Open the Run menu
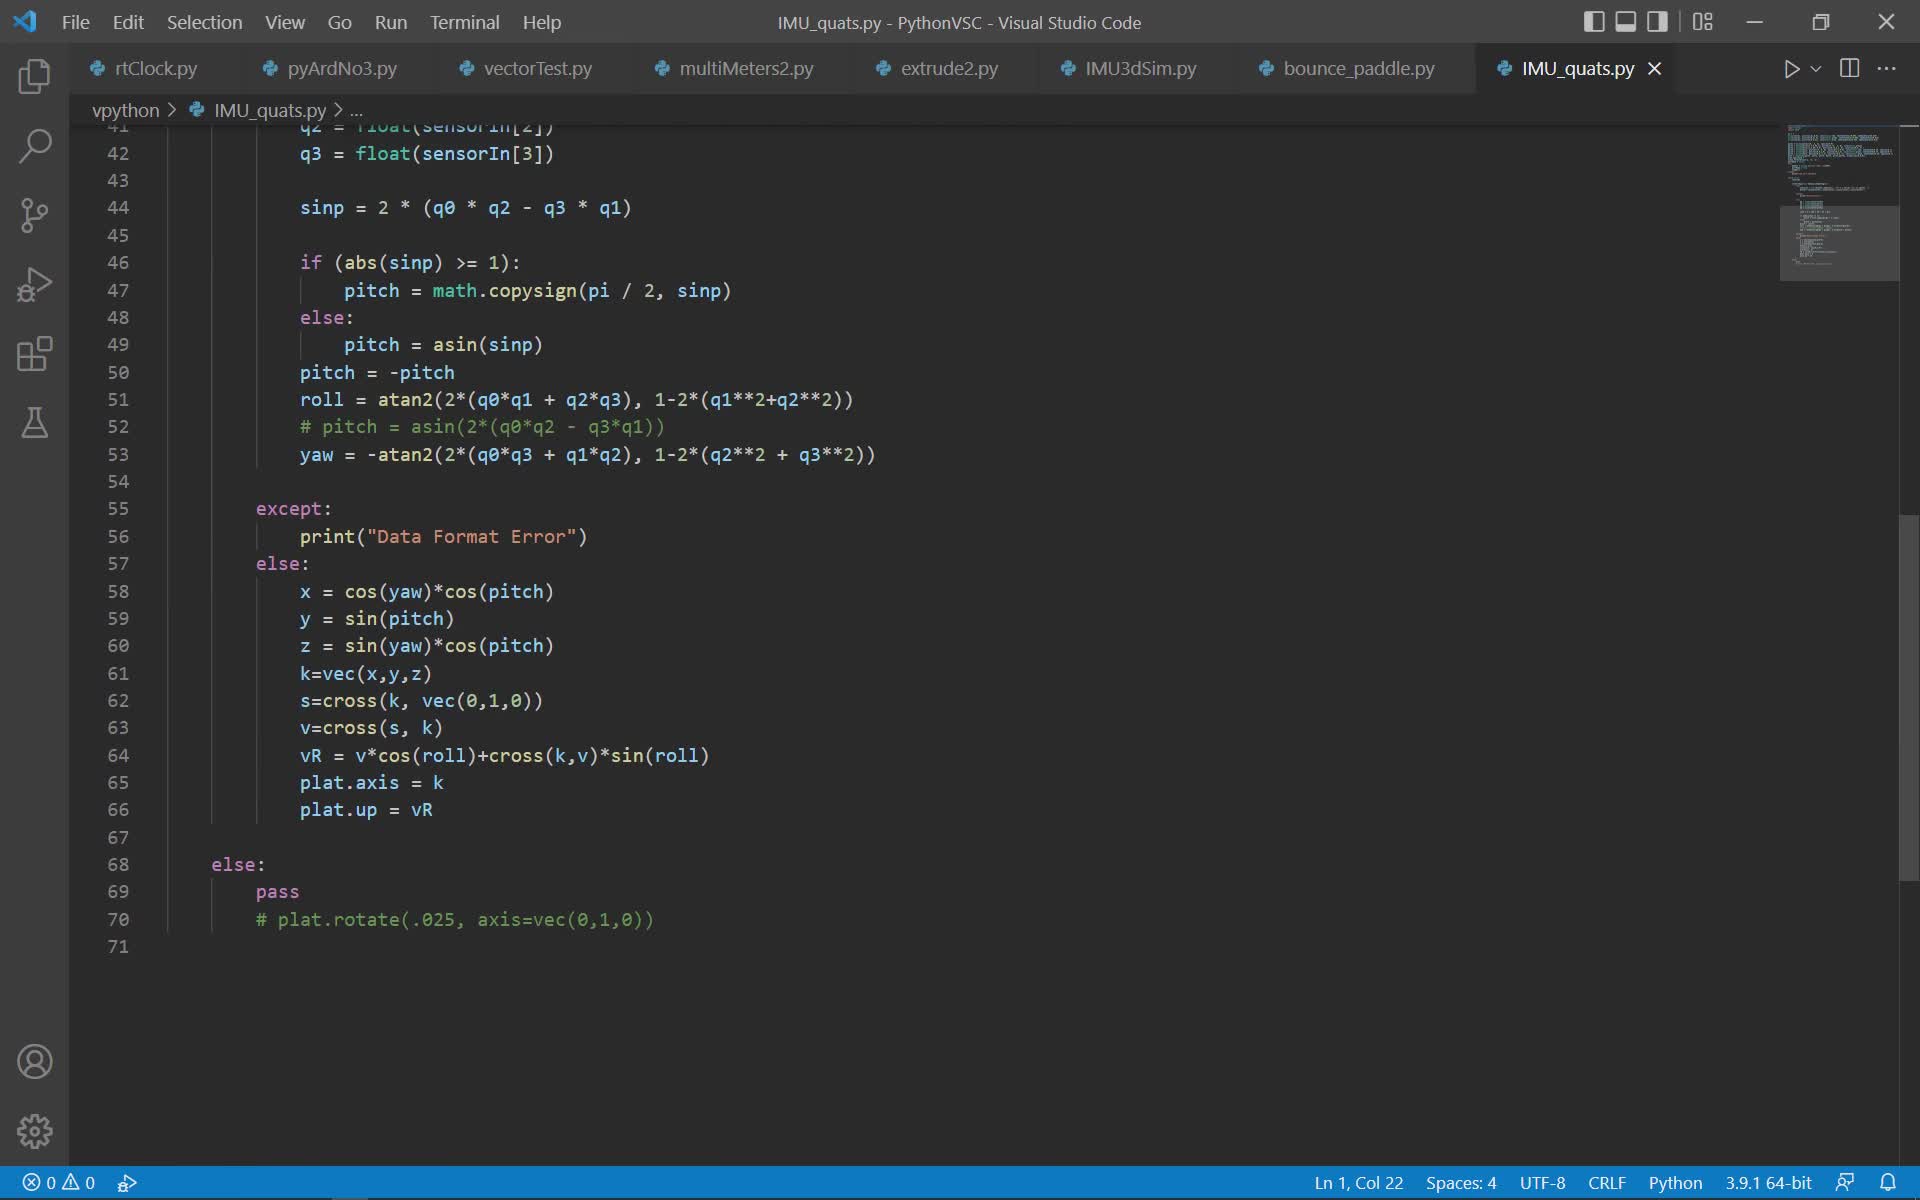 pos(390,21)
